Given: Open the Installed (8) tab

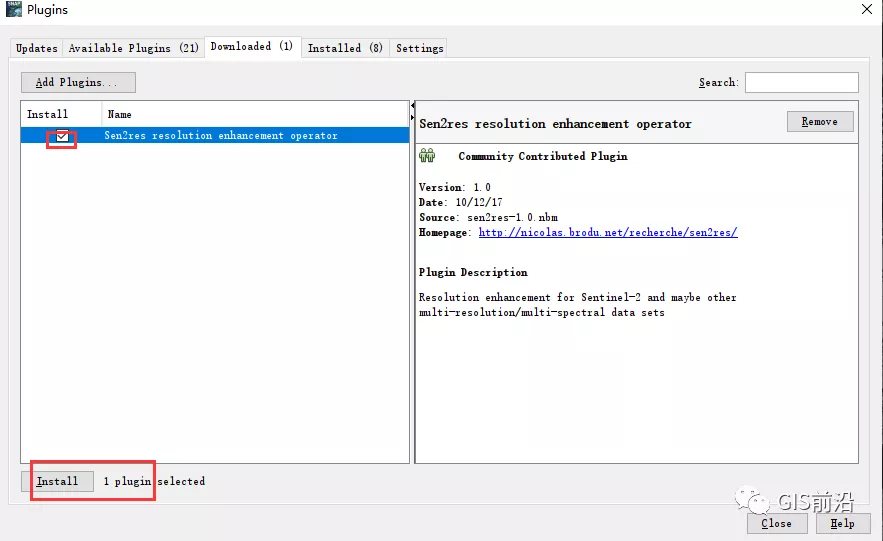Looking at the screenshot, I should (345, 48).
